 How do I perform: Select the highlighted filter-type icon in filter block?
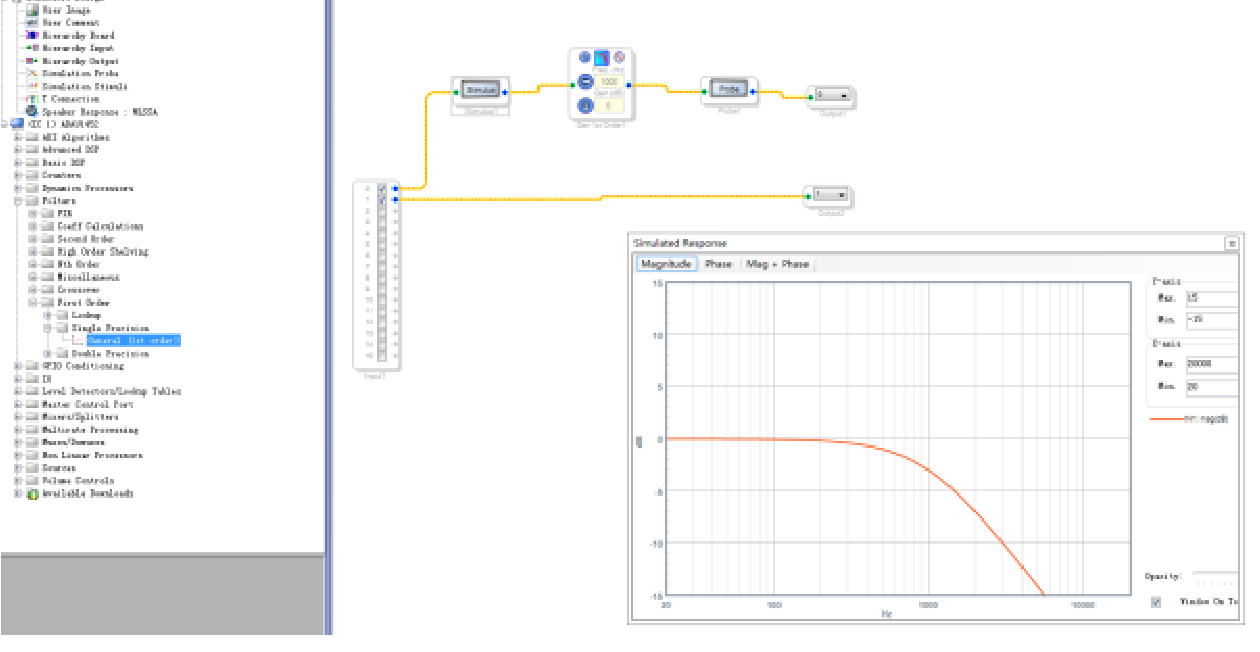click(601, 60)
